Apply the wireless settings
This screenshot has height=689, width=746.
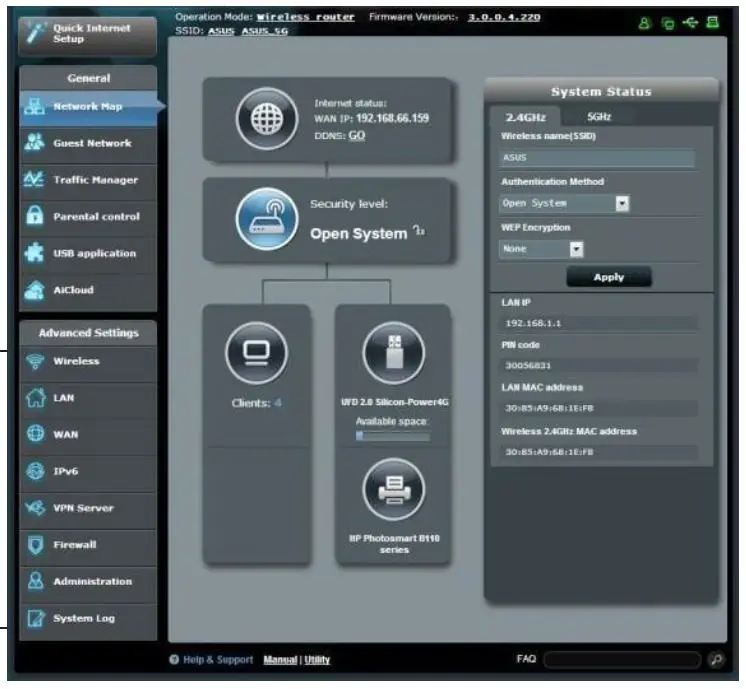(x=609, y=277)
